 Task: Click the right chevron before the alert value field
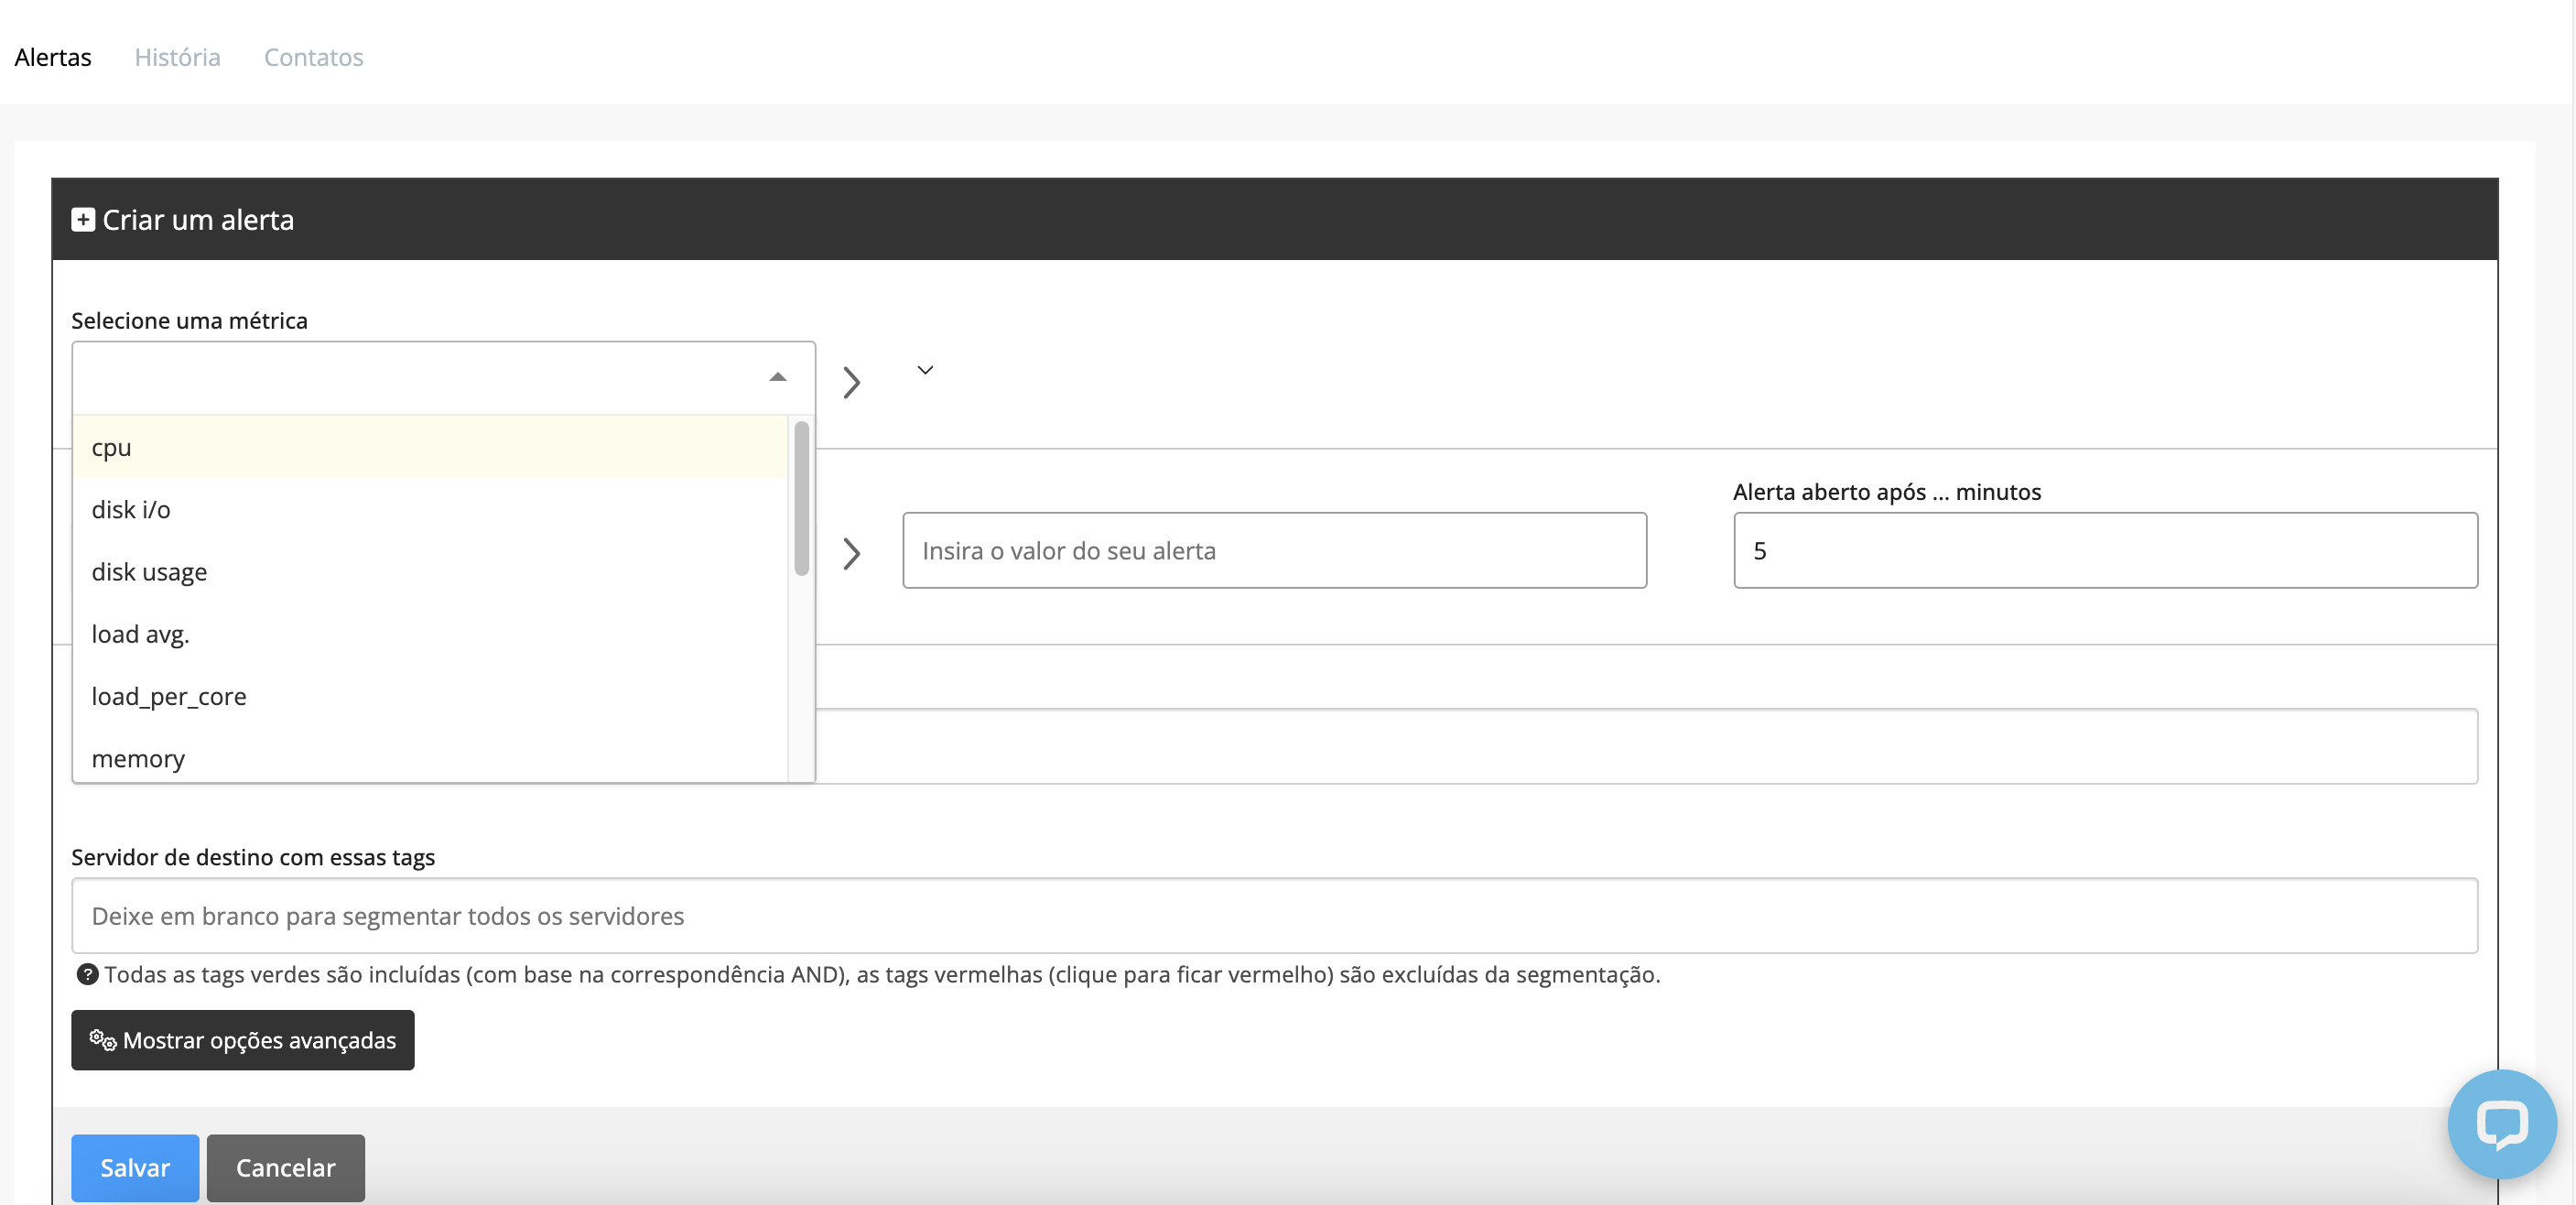pyautogui.click(x=851, y=553)
